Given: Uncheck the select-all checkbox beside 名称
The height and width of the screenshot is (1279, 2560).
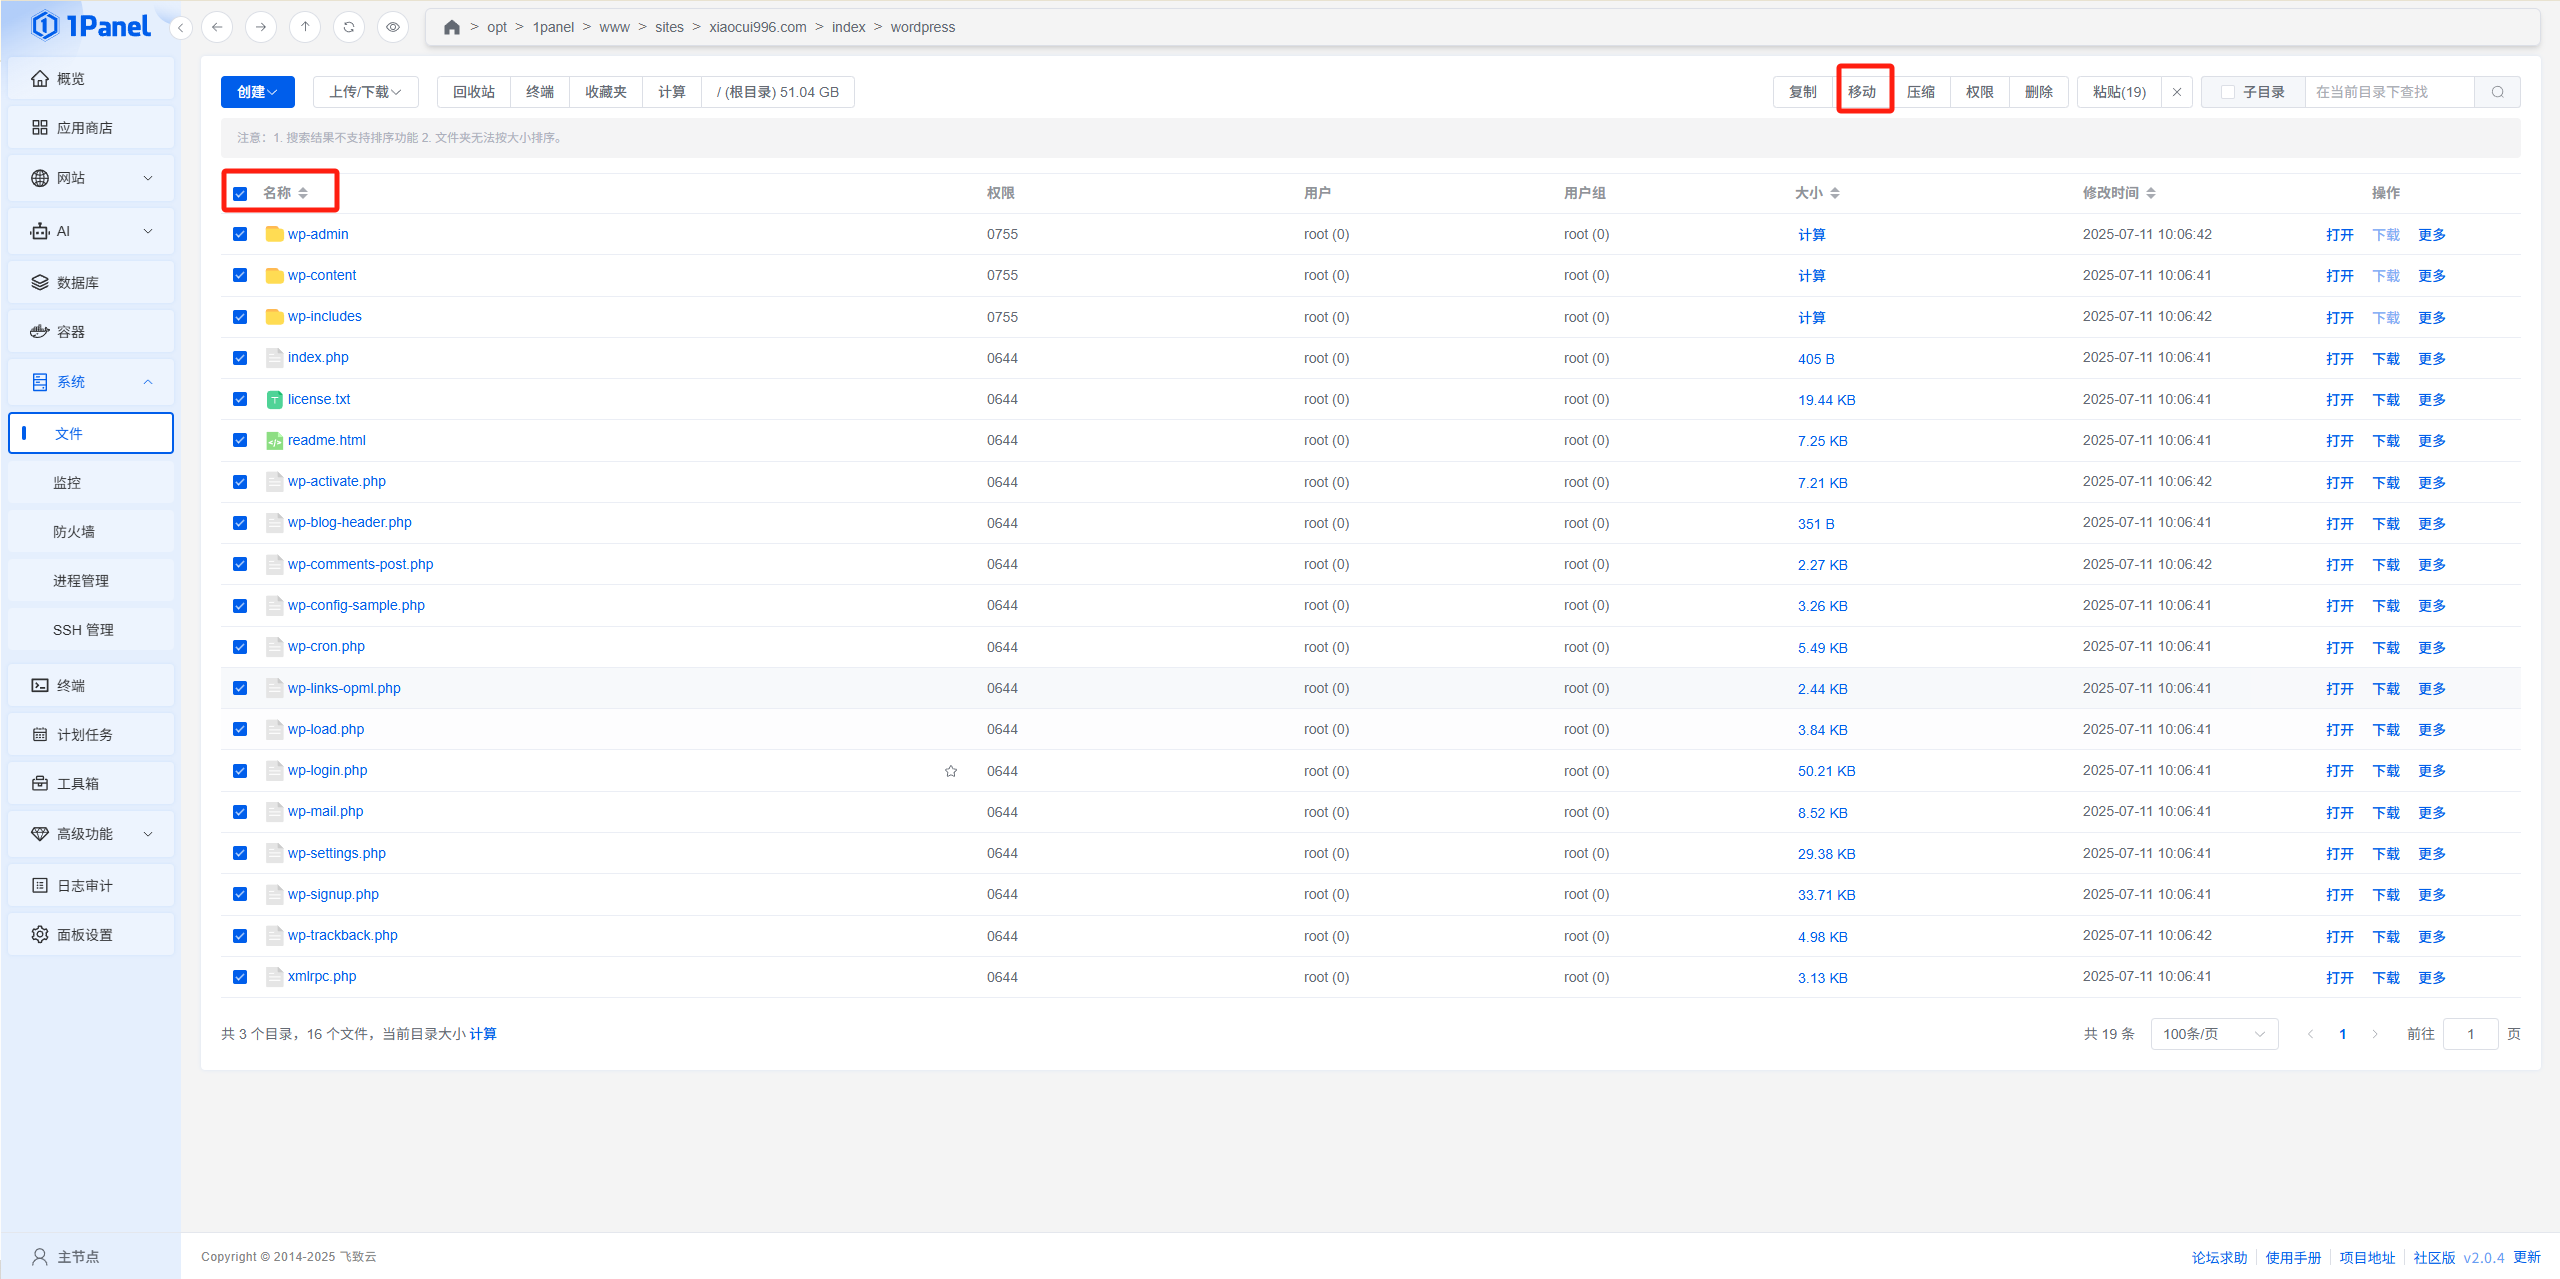Looking at the screenshot, I should point(240,194).
